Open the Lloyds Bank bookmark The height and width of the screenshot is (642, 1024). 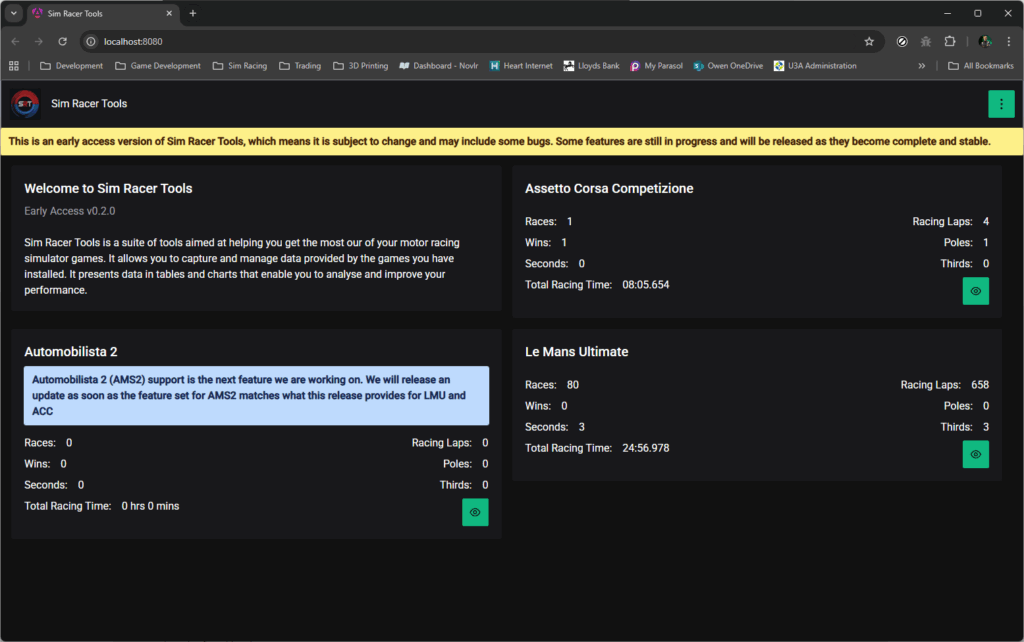[591, 66]
